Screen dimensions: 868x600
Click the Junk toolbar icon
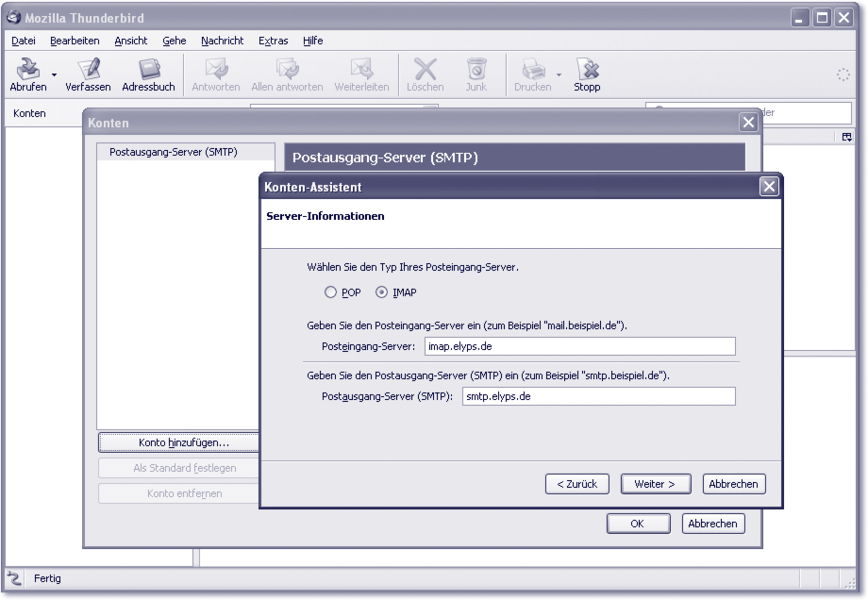pyautogui.click(x=476, y=70)
